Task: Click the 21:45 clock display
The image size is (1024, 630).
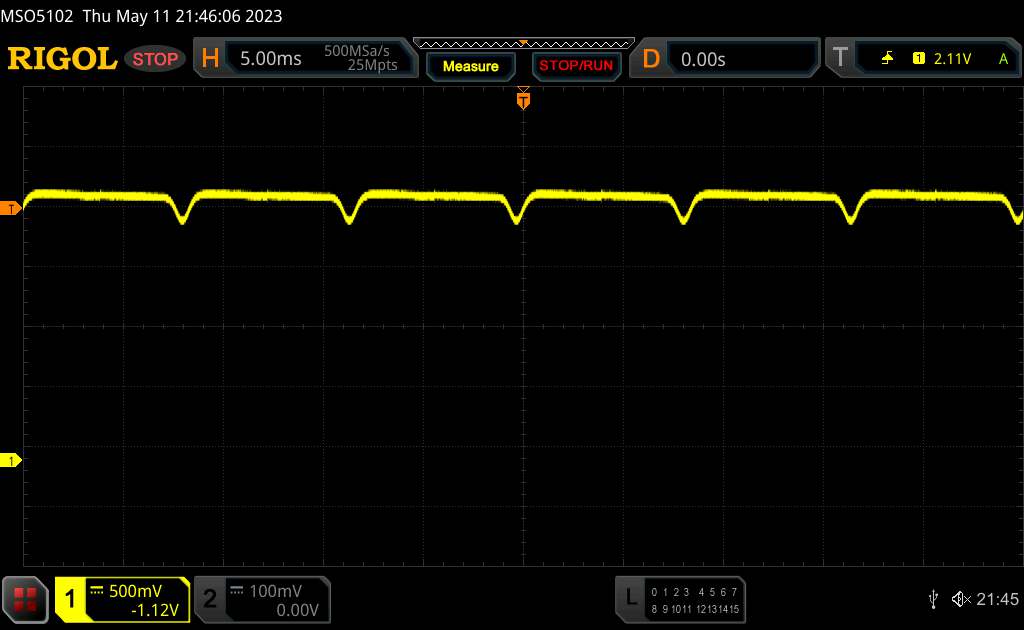Action: click(997, 599)
